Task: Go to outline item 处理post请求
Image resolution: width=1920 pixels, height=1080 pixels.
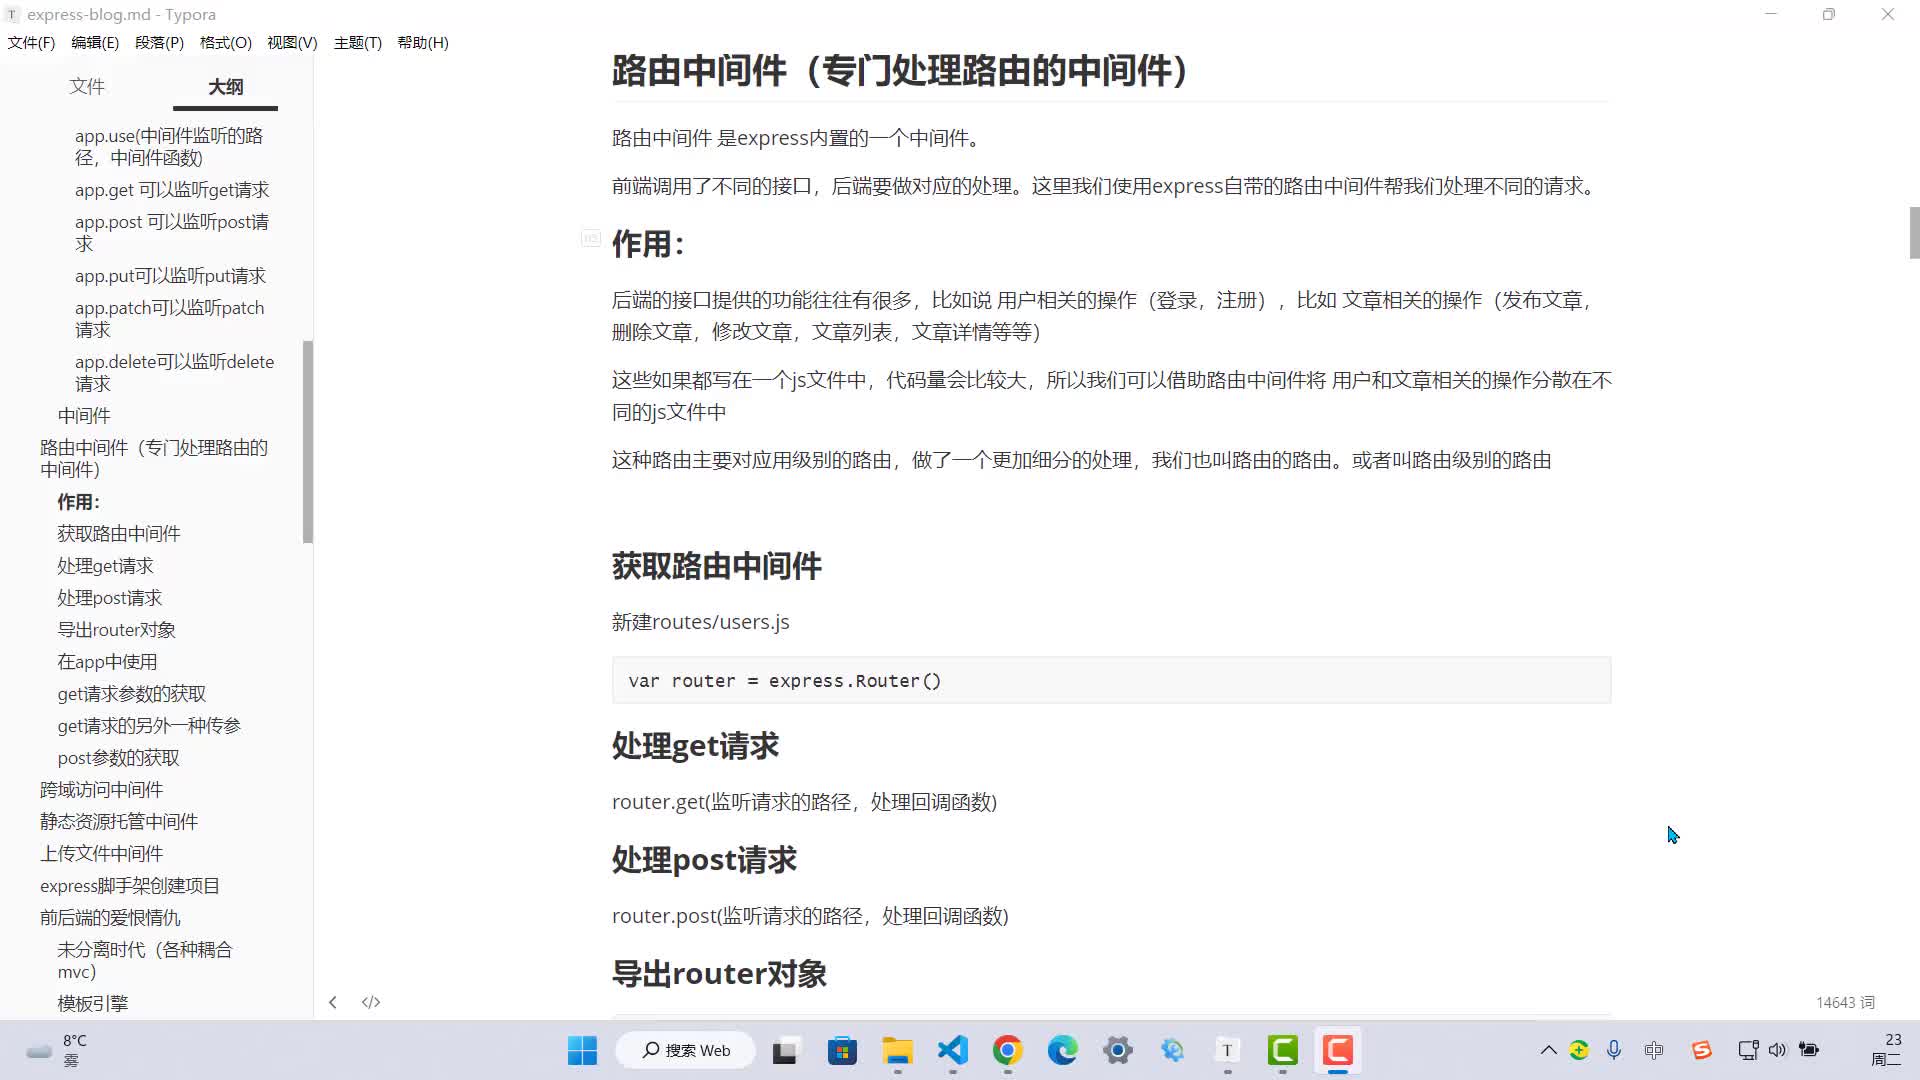Action: [x=109, y=597]
